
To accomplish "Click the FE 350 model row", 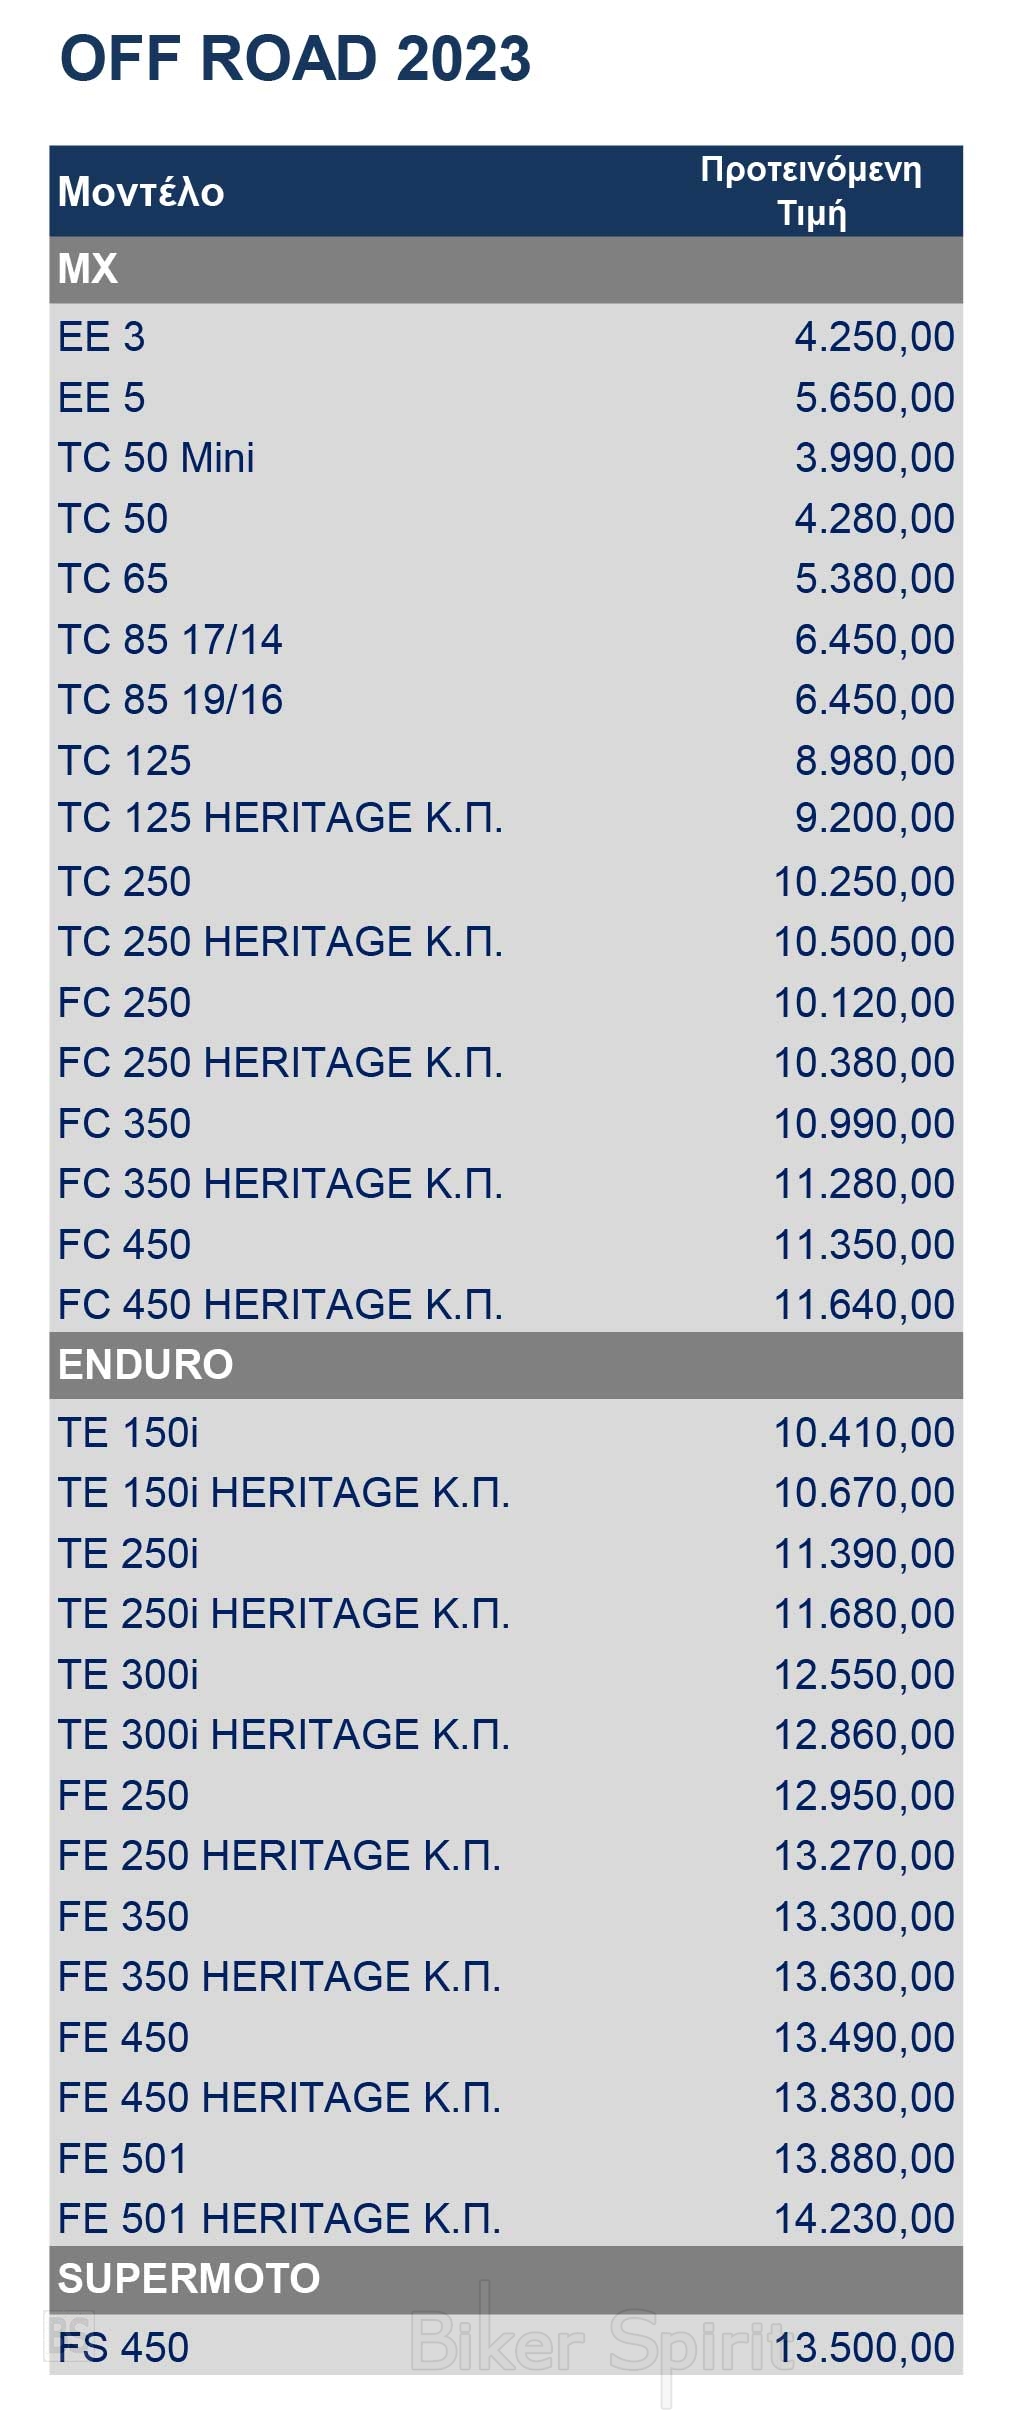I will pos(506,1916).
